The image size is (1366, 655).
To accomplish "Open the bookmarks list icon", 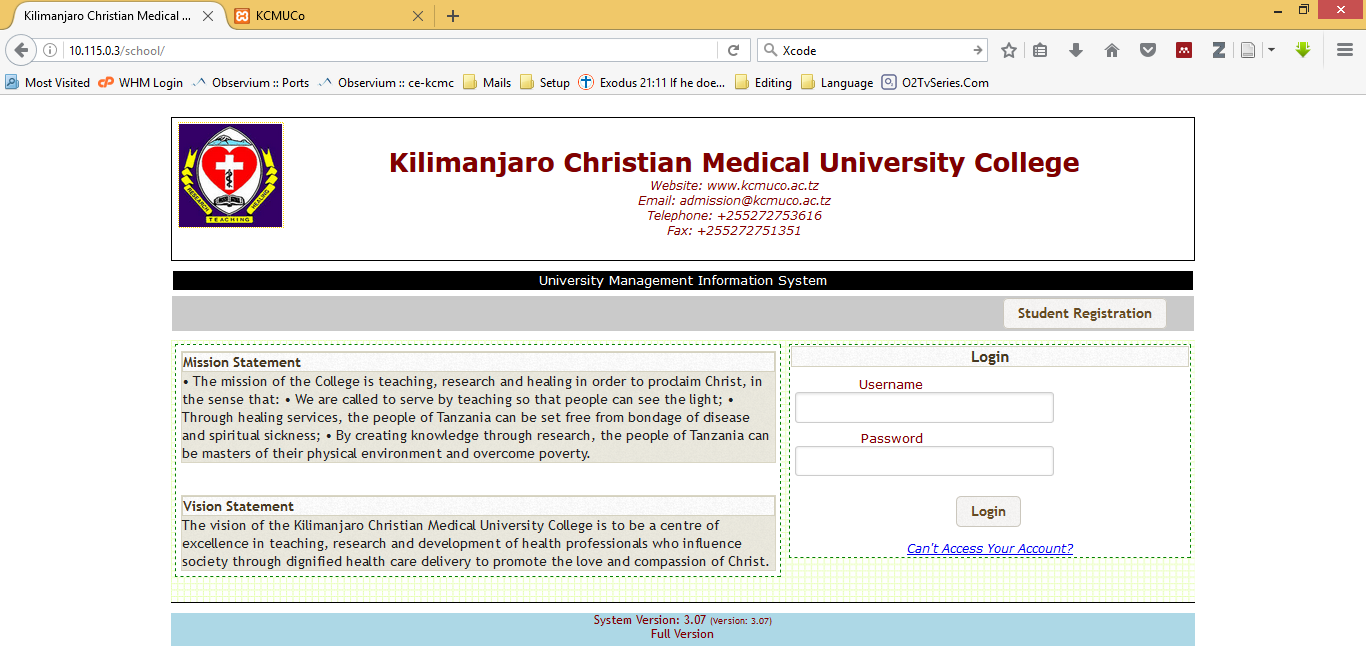I will [1040, 50].
